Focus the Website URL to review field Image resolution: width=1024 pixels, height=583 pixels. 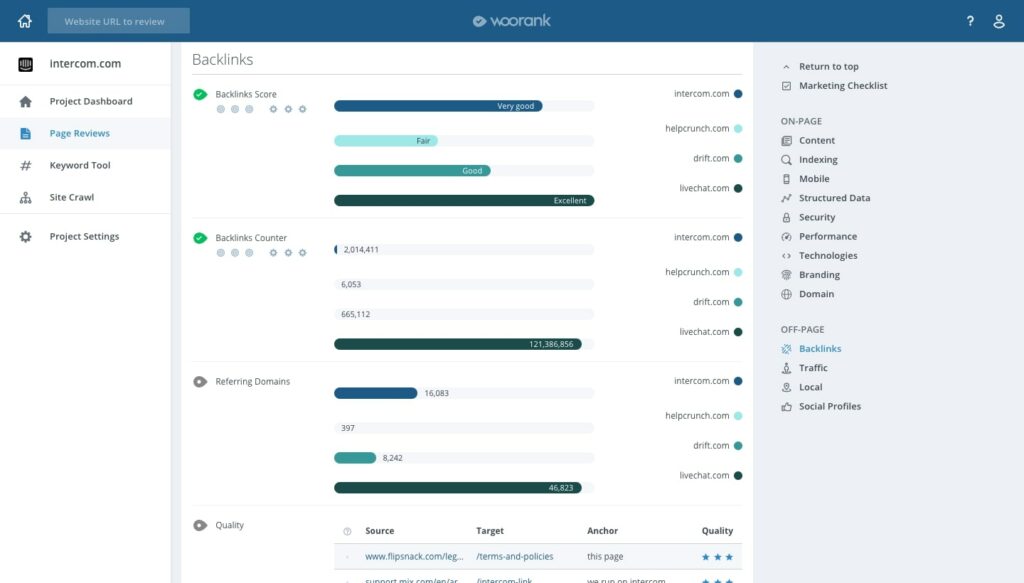118,21
